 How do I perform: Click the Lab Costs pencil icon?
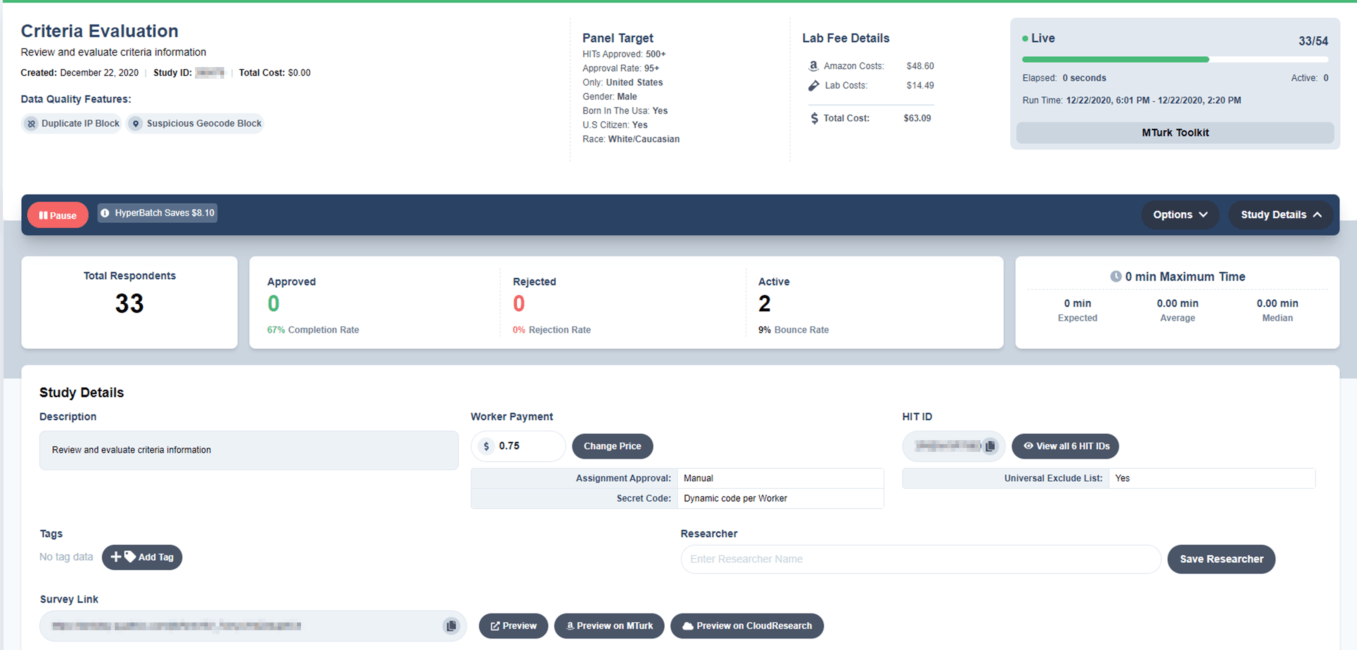(x=813, y=86)
